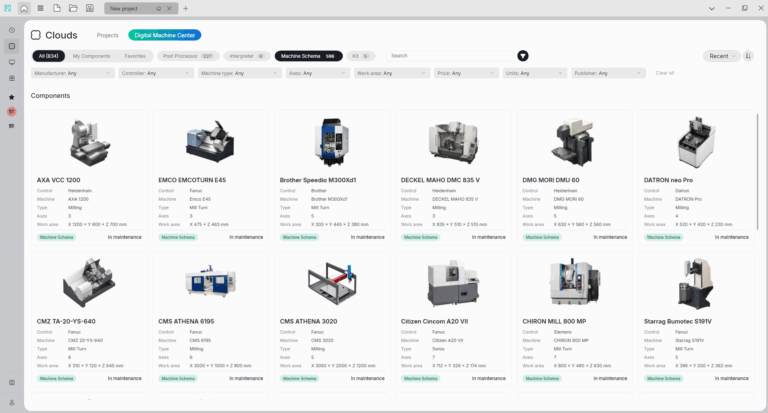Image resolution: width=768 pixels, height=413 pixels.
Task: Open favorites star icon in sidebar
Action: (12, 97)
